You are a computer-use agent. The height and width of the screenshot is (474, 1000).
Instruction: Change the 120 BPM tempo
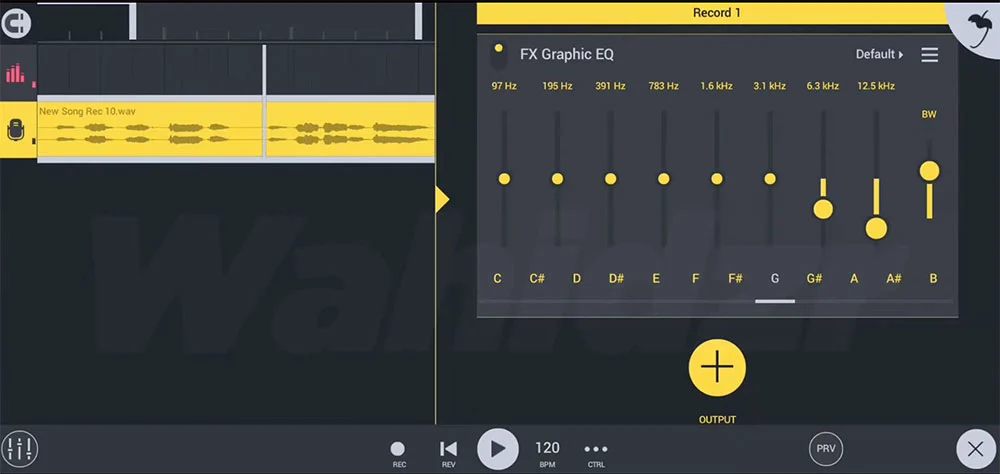point(547,454)
